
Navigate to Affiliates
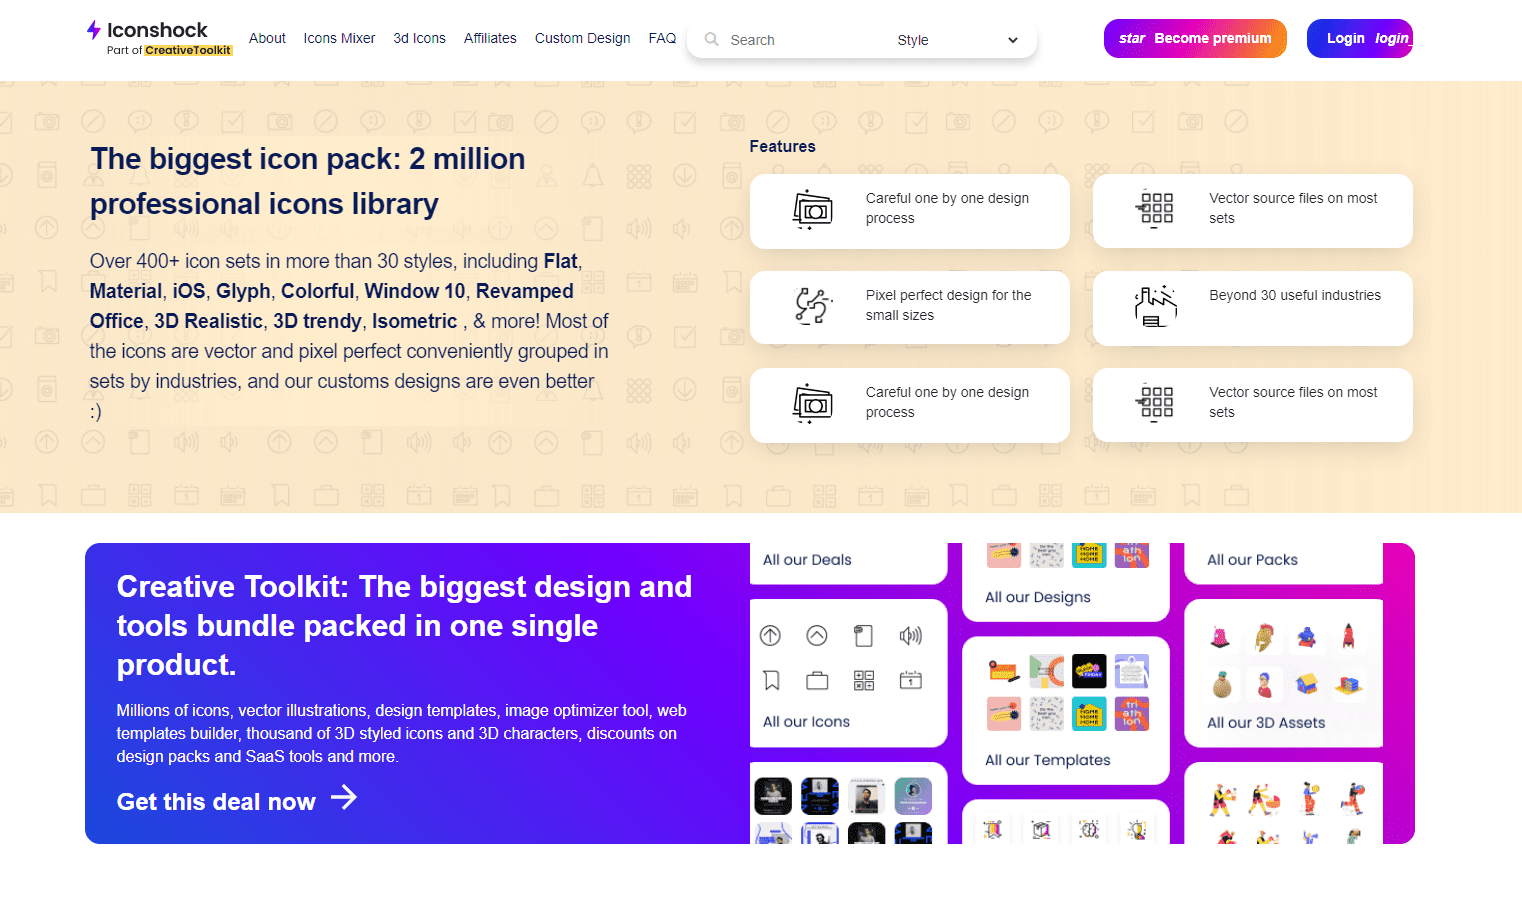490,38
